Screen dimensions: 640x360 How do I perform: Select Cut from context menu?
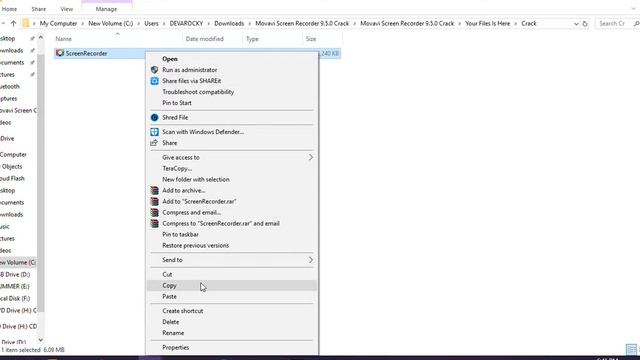coord(232,274)
